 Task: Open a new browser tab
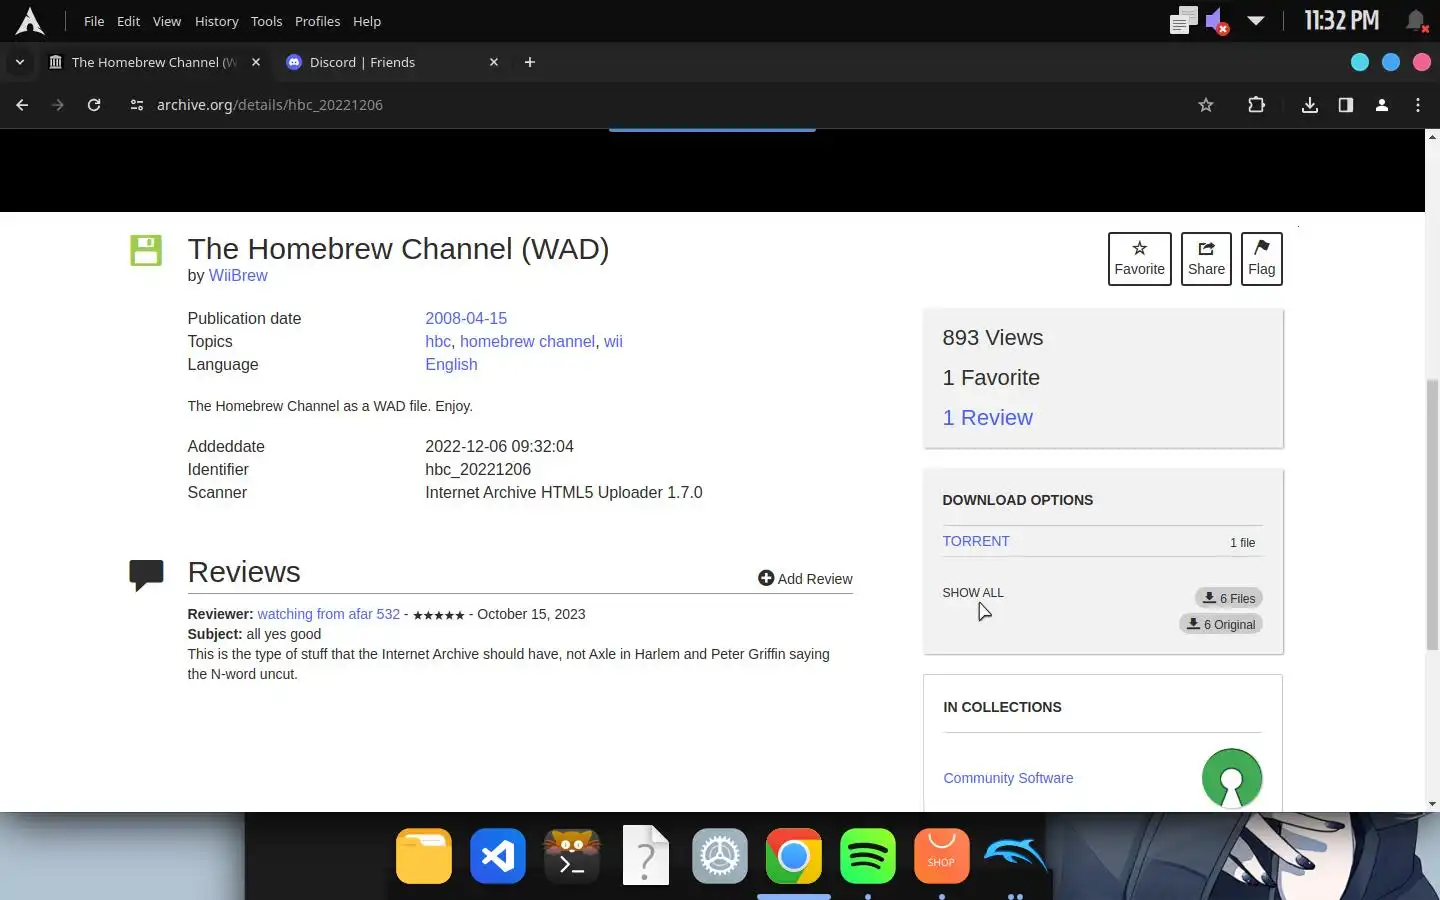tap(530, 62)
